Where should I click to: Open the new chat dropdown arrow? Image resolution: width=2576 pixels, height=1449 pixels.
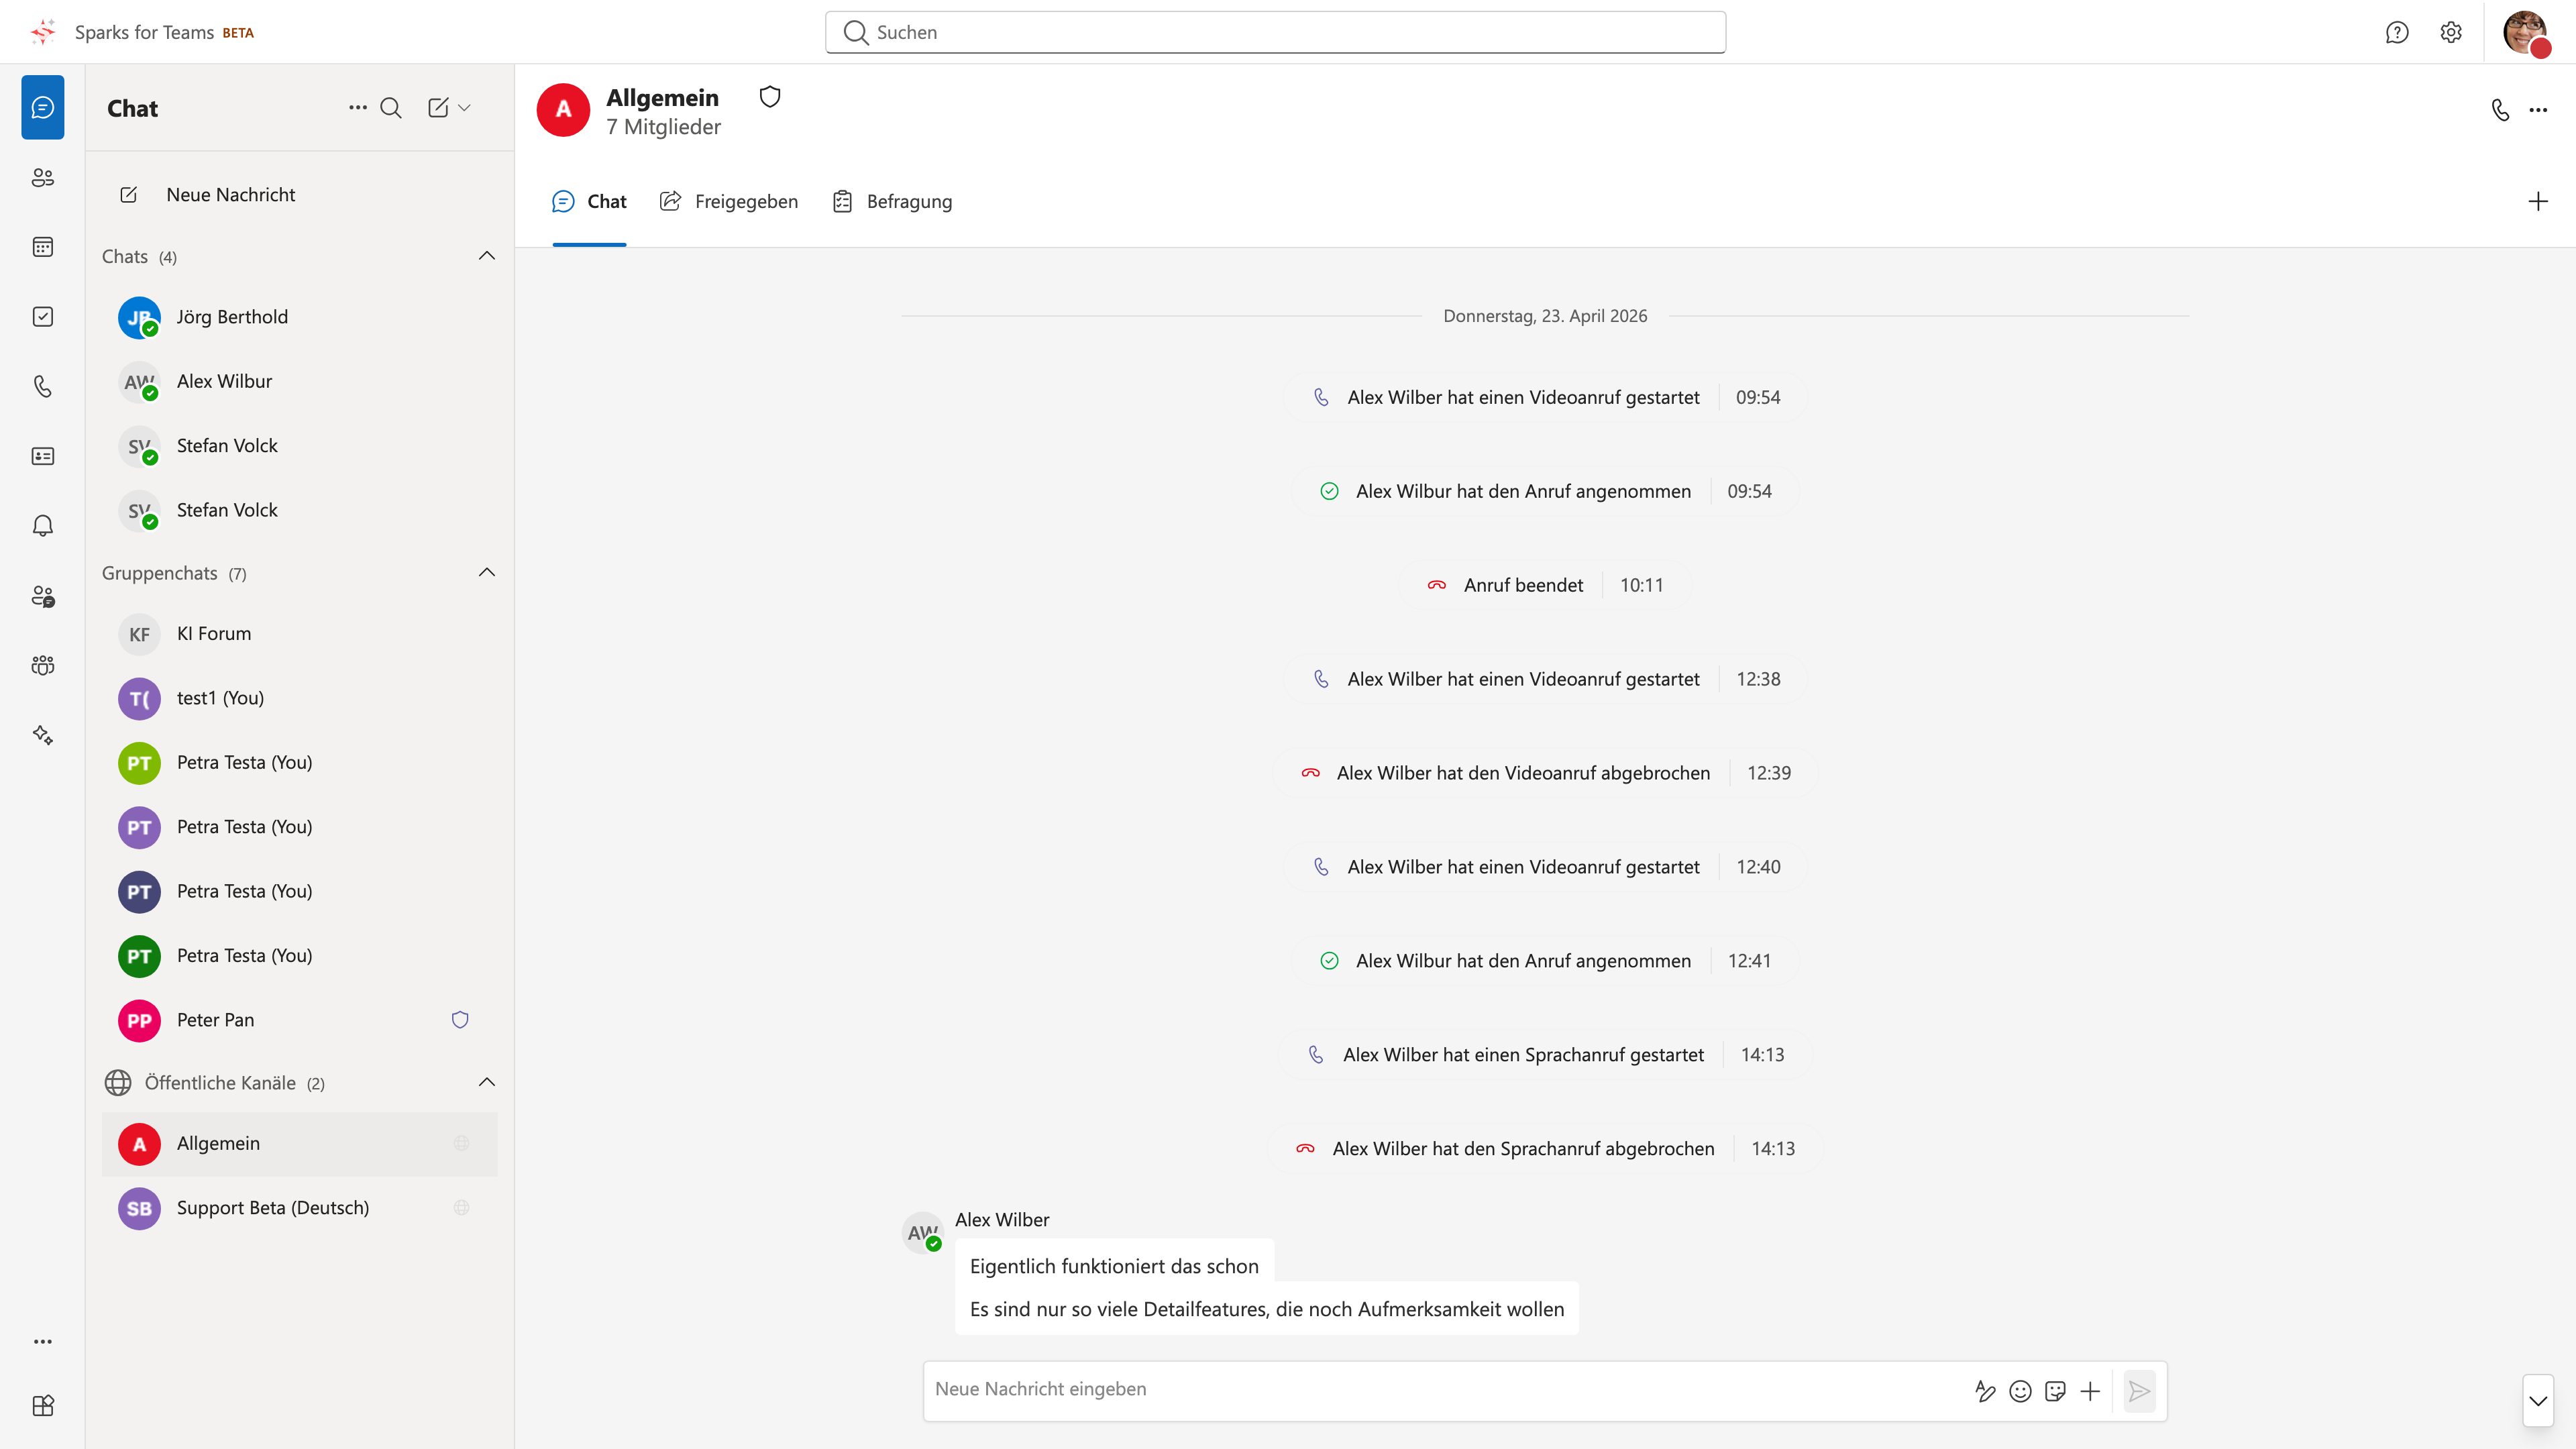tap(464, 108)
